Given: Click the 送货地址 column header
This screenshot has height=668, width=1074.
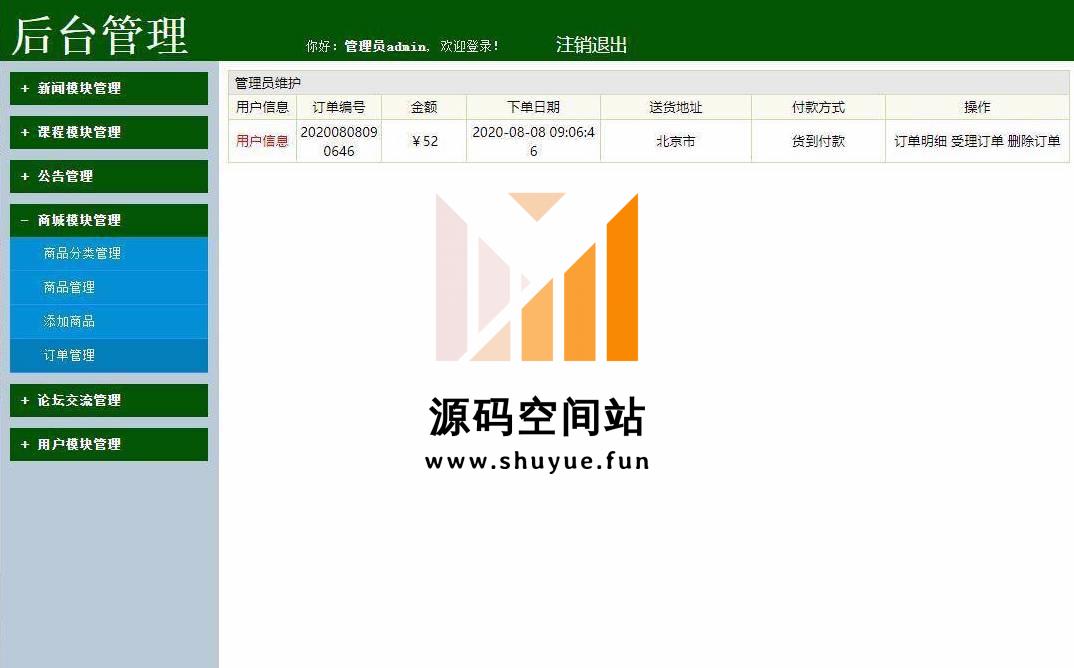Looking at the screenshot, I should (x=676, y=107).
